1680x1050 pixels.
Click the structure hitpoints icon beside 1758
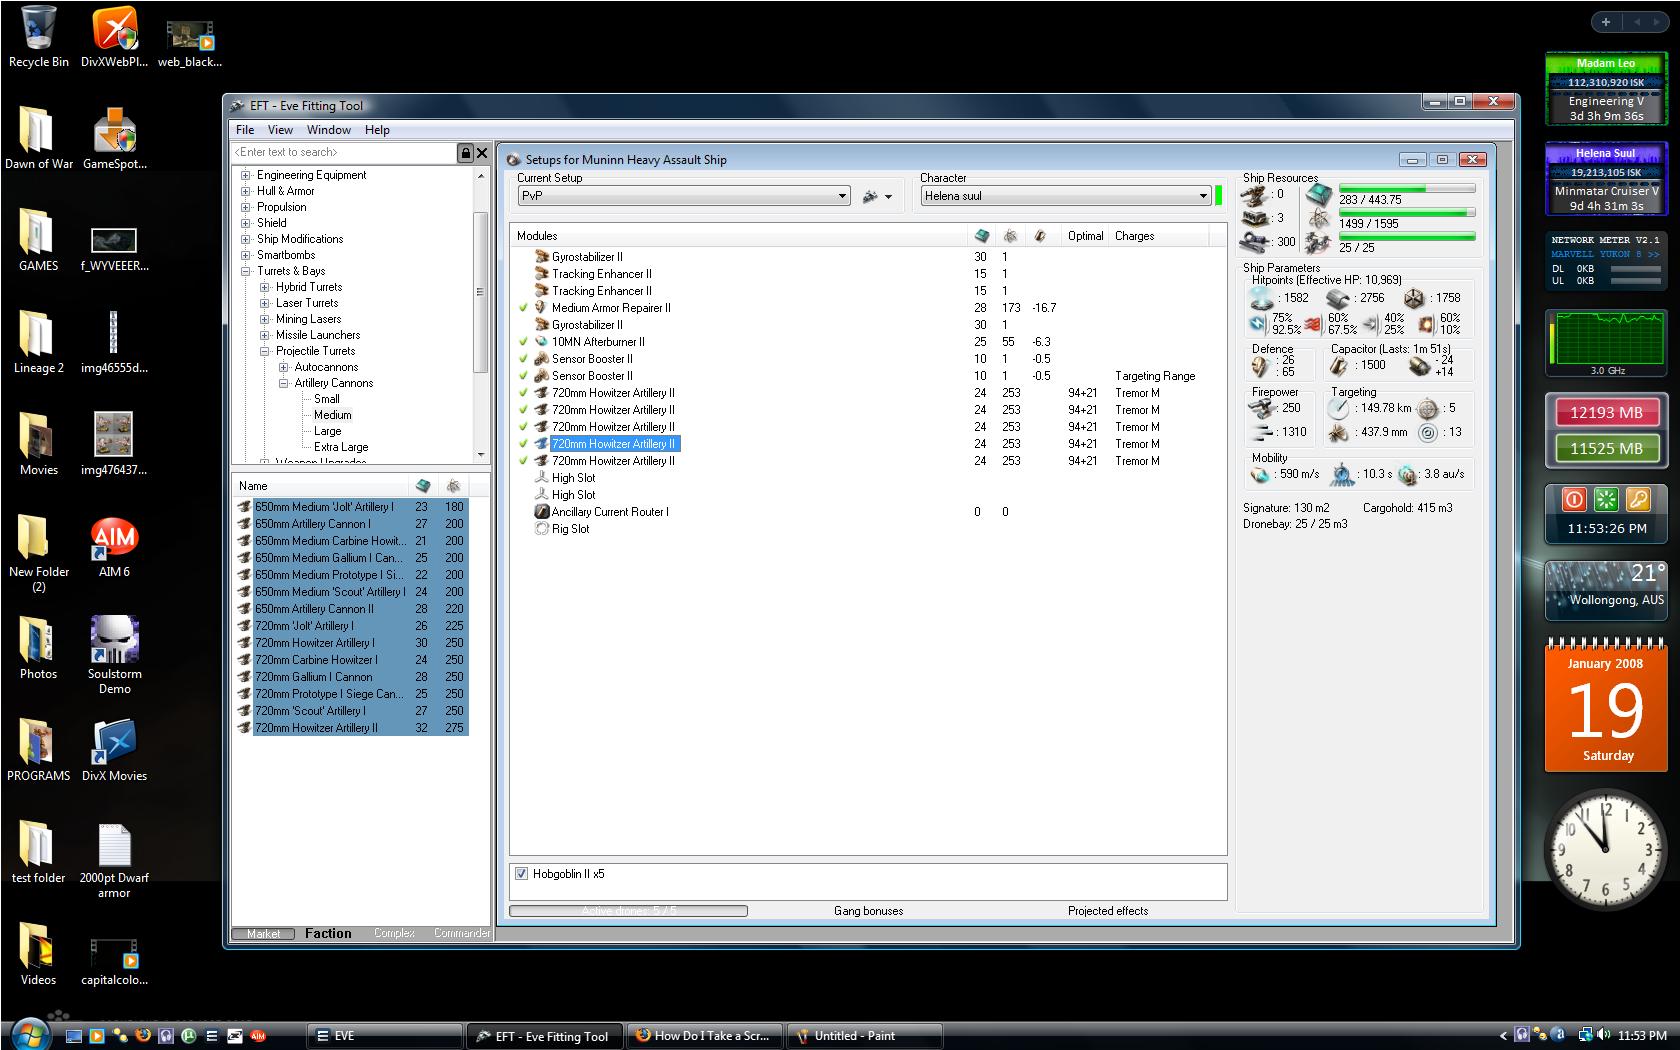click(1414, 298)
